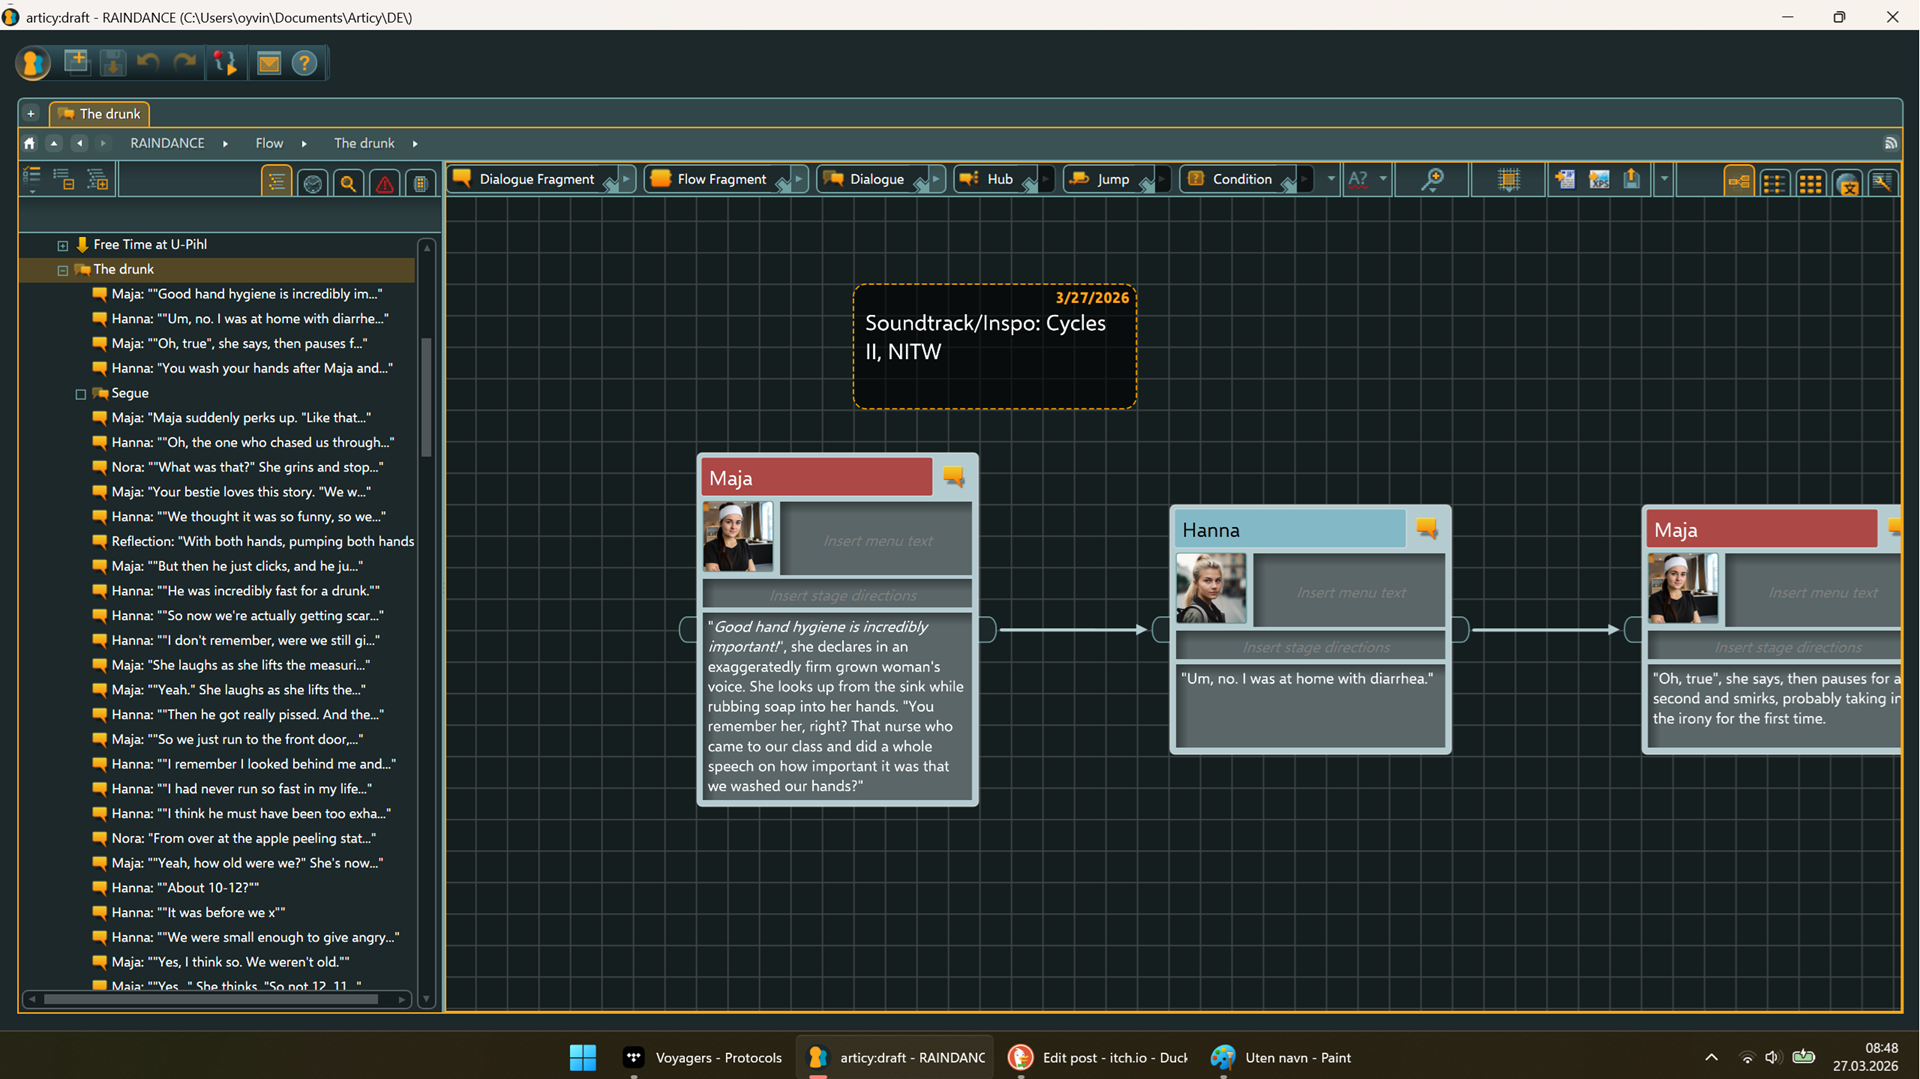Open the wrench settings icon in view toolbar
1920x1079 pixels.
point(1883,182)
